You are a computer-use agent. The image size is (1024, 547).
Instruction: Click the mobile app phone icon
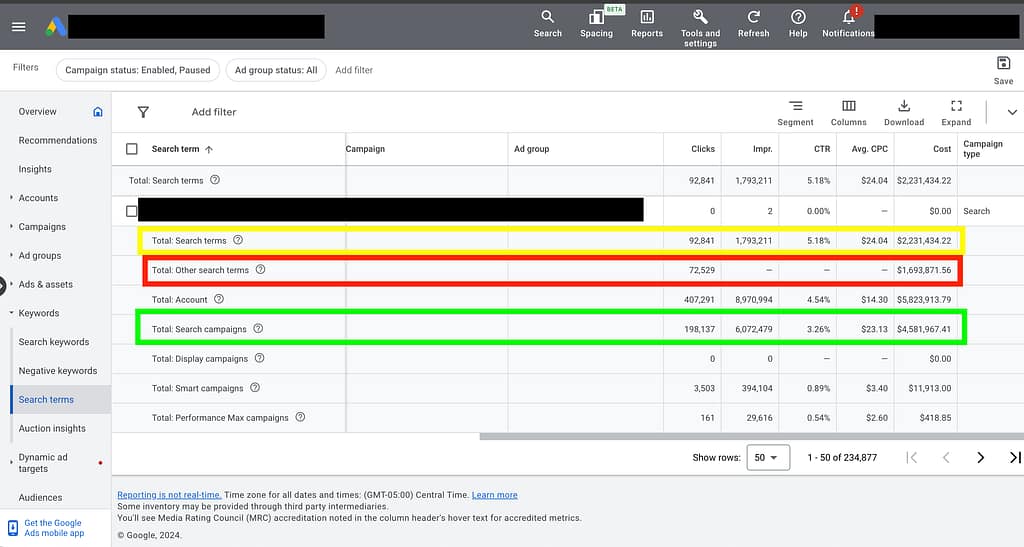tap(12, 528)
